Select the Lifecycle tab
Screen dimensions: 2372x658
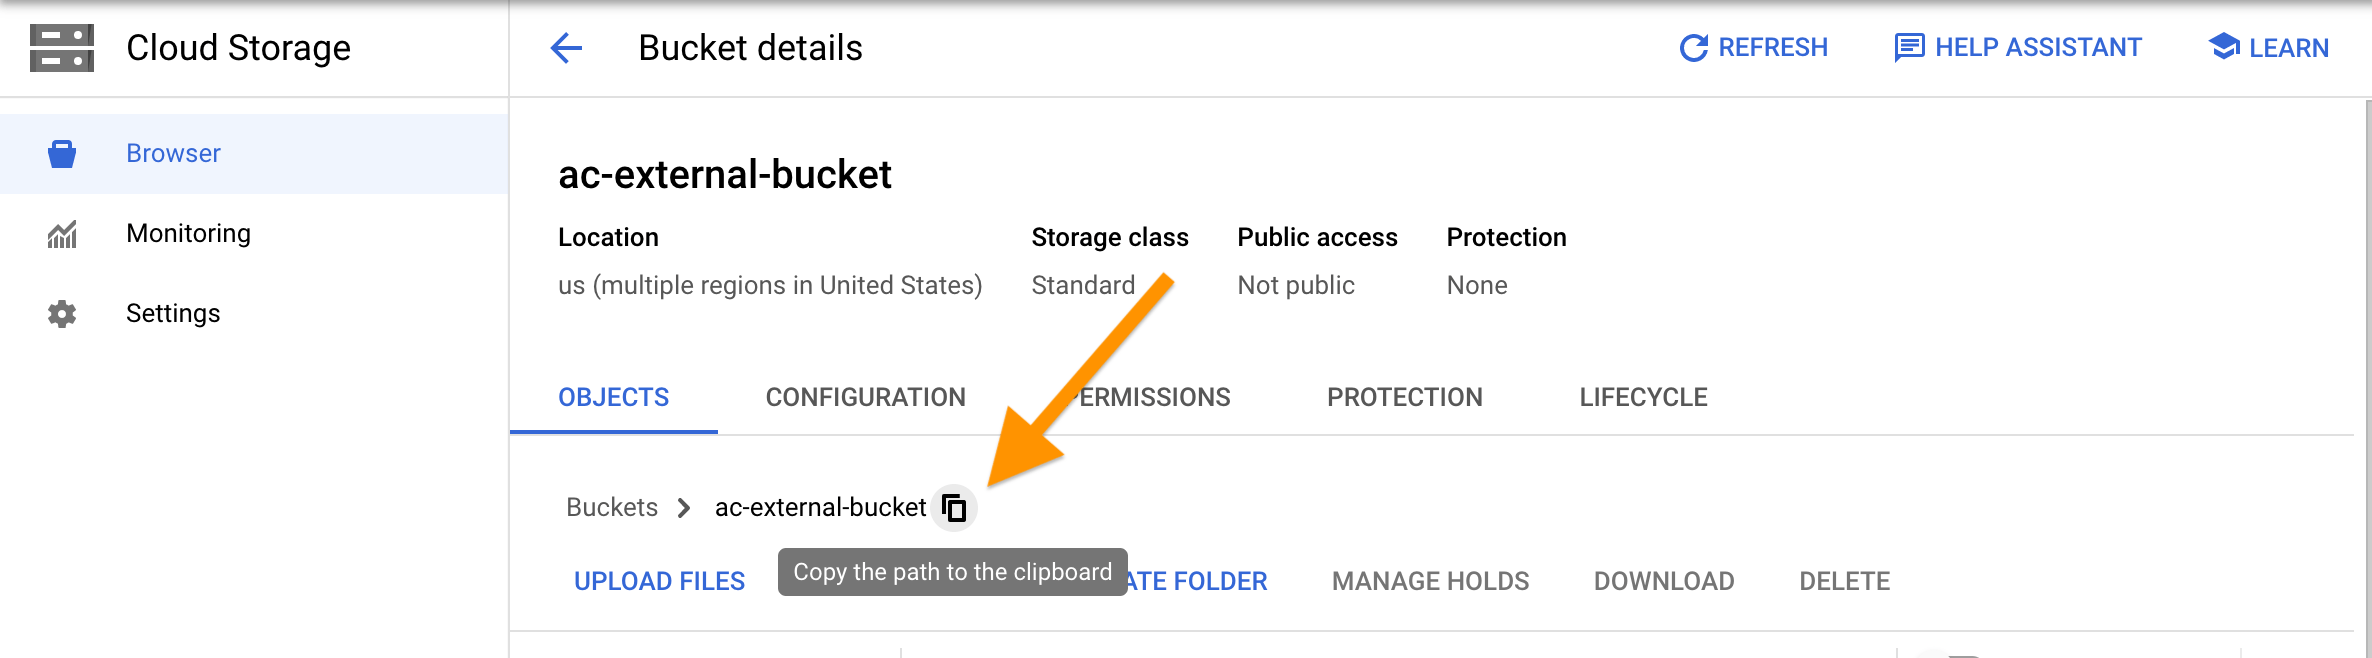pyautogui.click(x=1643, y=397)
